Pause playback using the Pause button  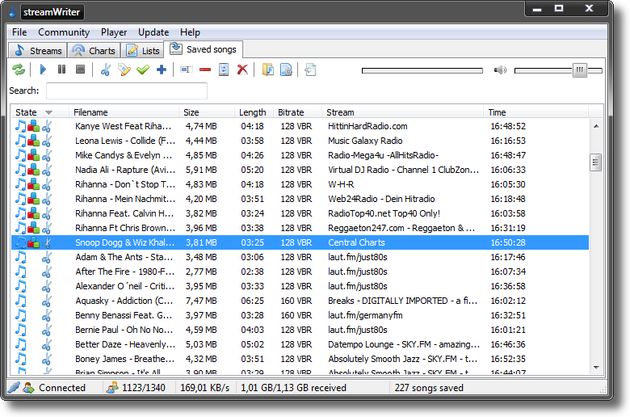tap(61, 70)
